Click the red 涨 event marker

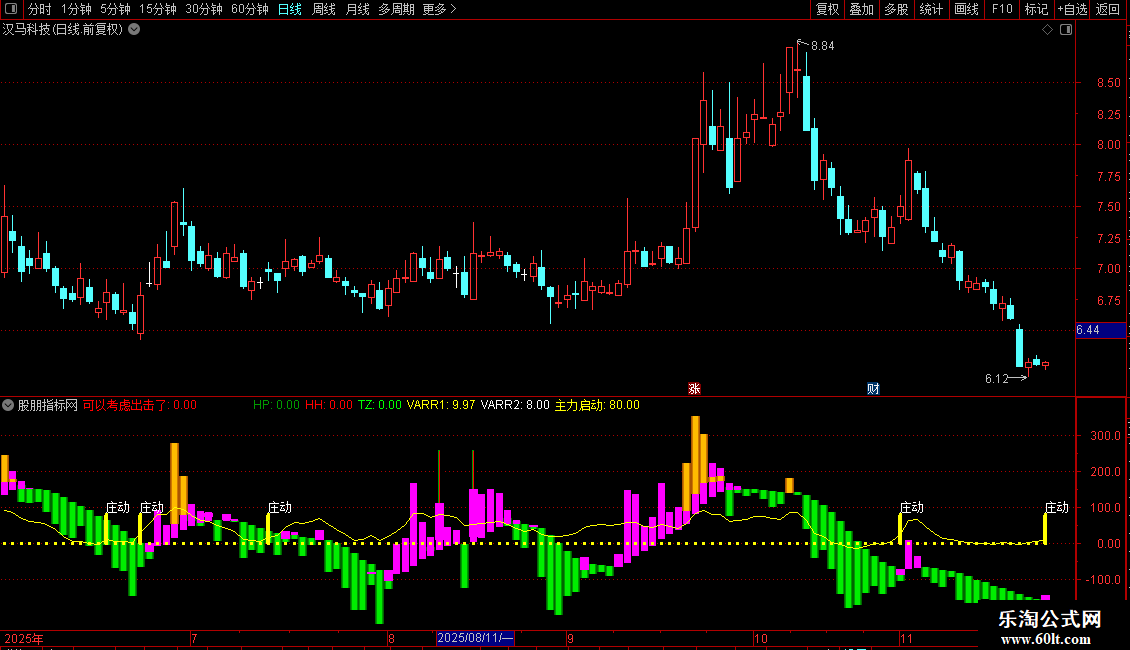695,388
